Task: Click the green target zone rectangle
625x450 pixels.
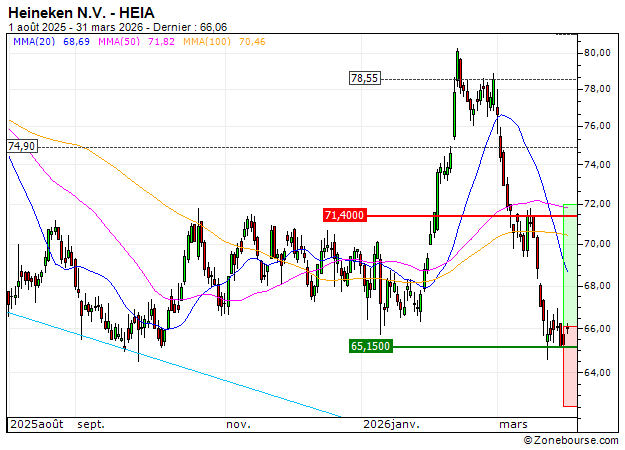Action: tap(570, 265)
